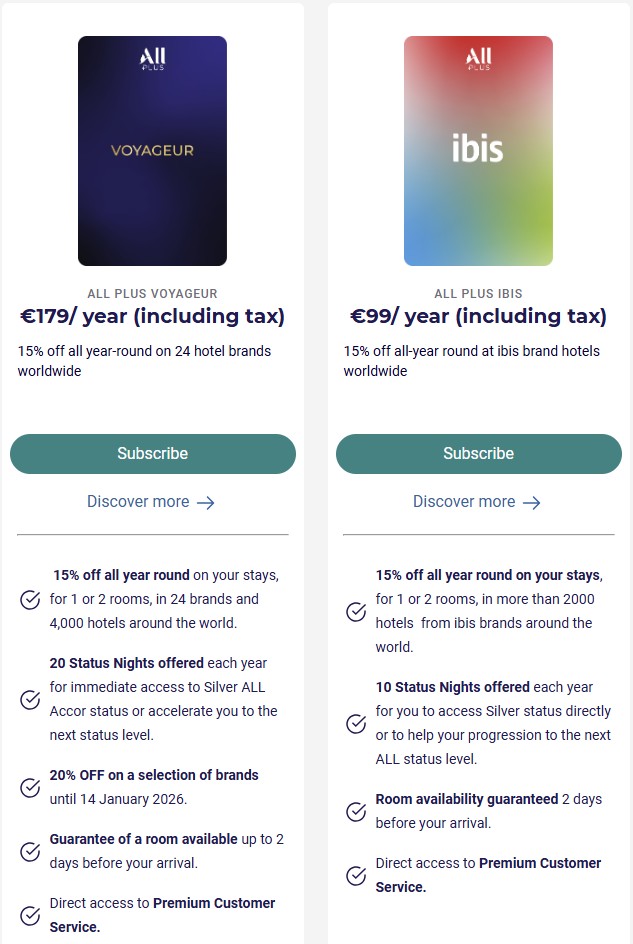
Task: Click the colorful ALL PLUS ibis card image
Action: point(478,151)
